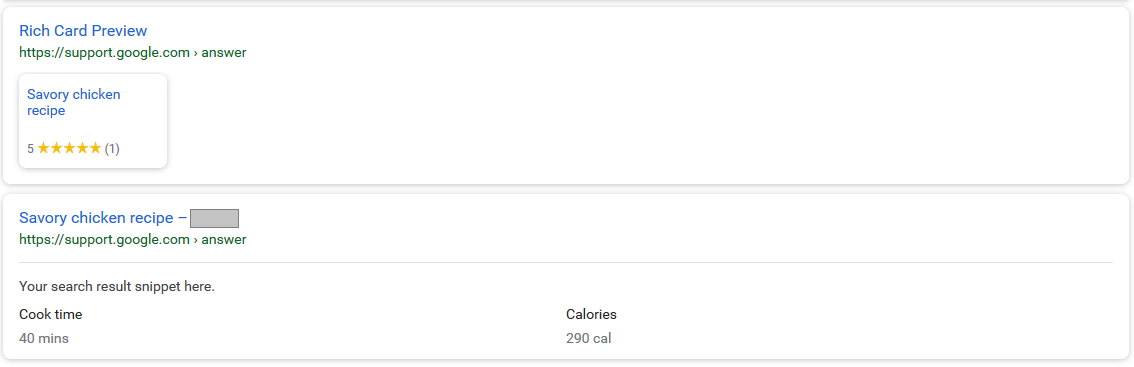Click the Calories label

tap(592, 315)
